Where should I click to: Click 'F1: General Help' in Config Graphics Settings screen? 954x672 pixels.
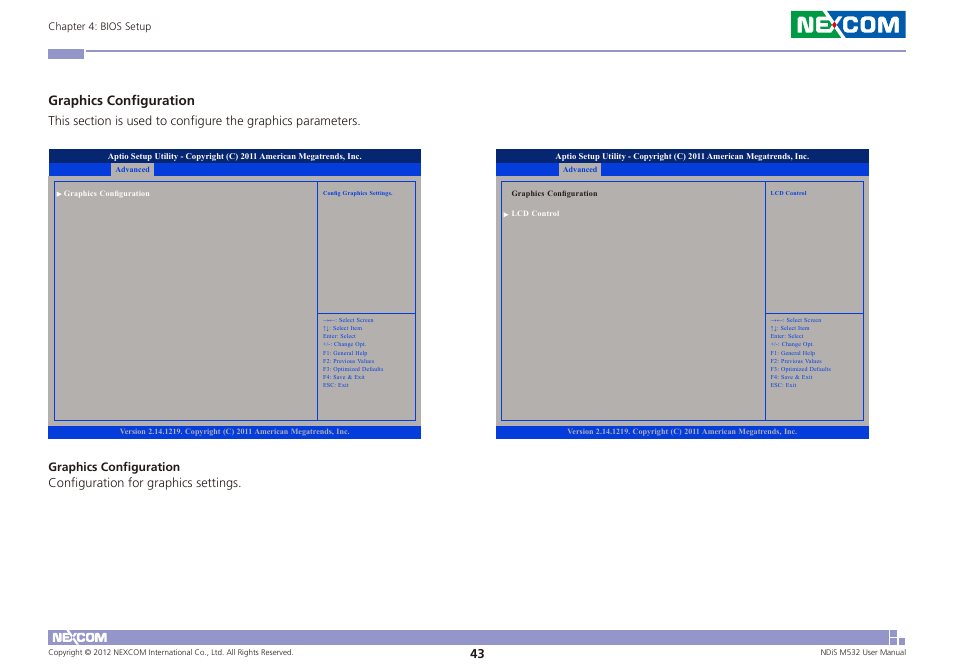(345, 353)
